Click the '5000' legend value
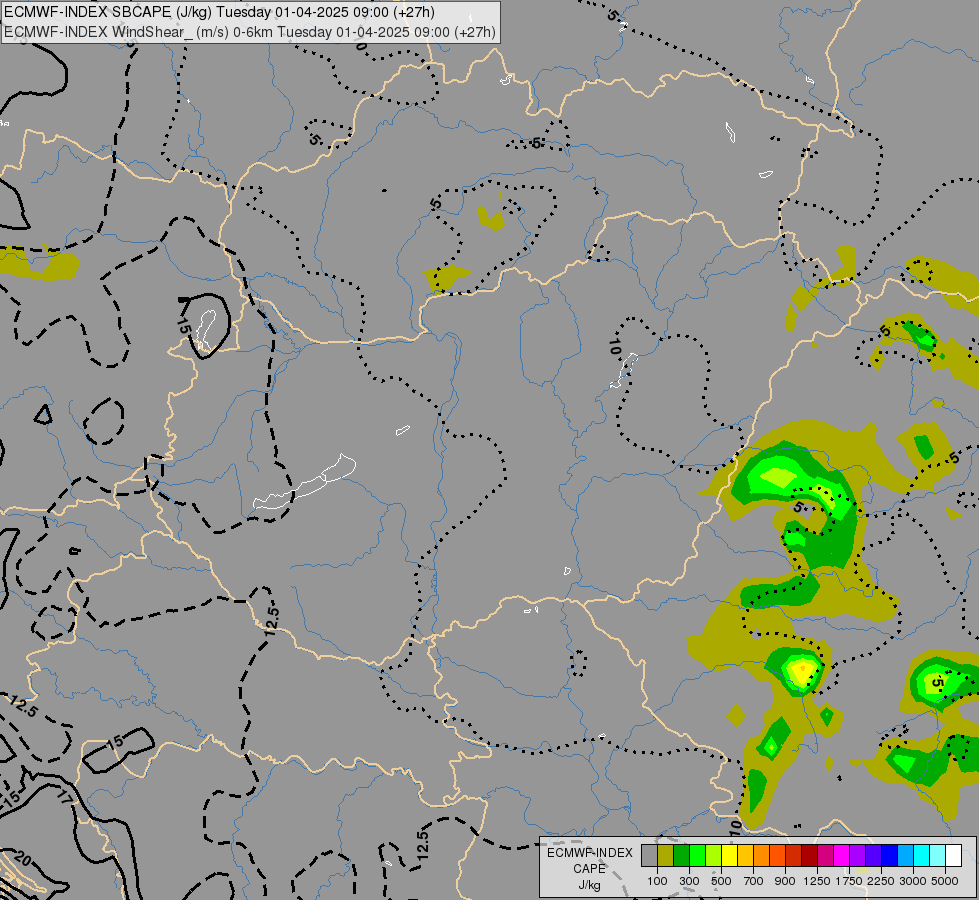 coord(945,881)
